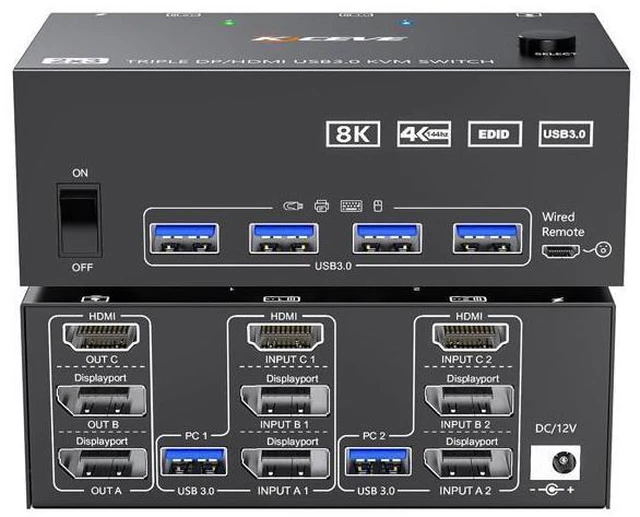
Task: Flip the ON/OFF rocker power switch
Action: point(79,220)
